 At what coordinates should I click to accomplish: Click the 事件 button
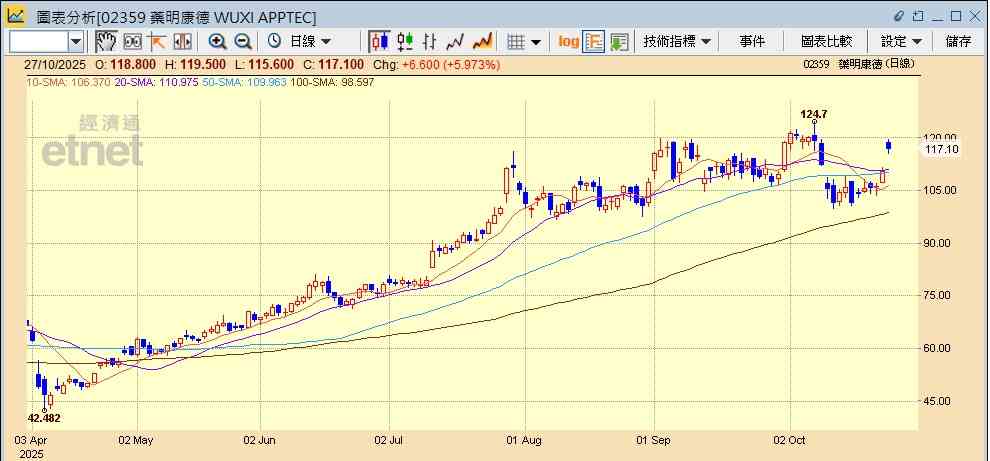pyautogui.click(x=752, y=41)
